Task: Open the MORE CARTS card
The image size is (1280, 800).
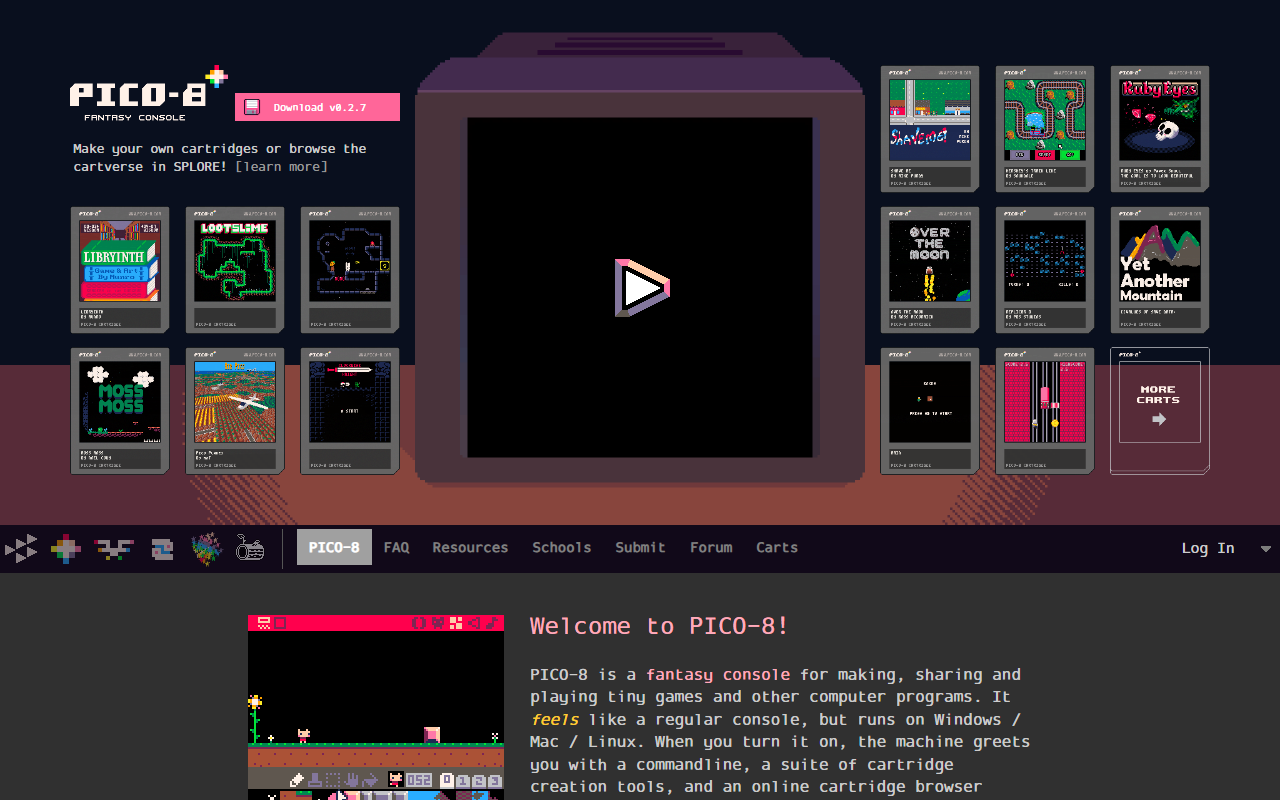Action: [x=1160, y=411]
